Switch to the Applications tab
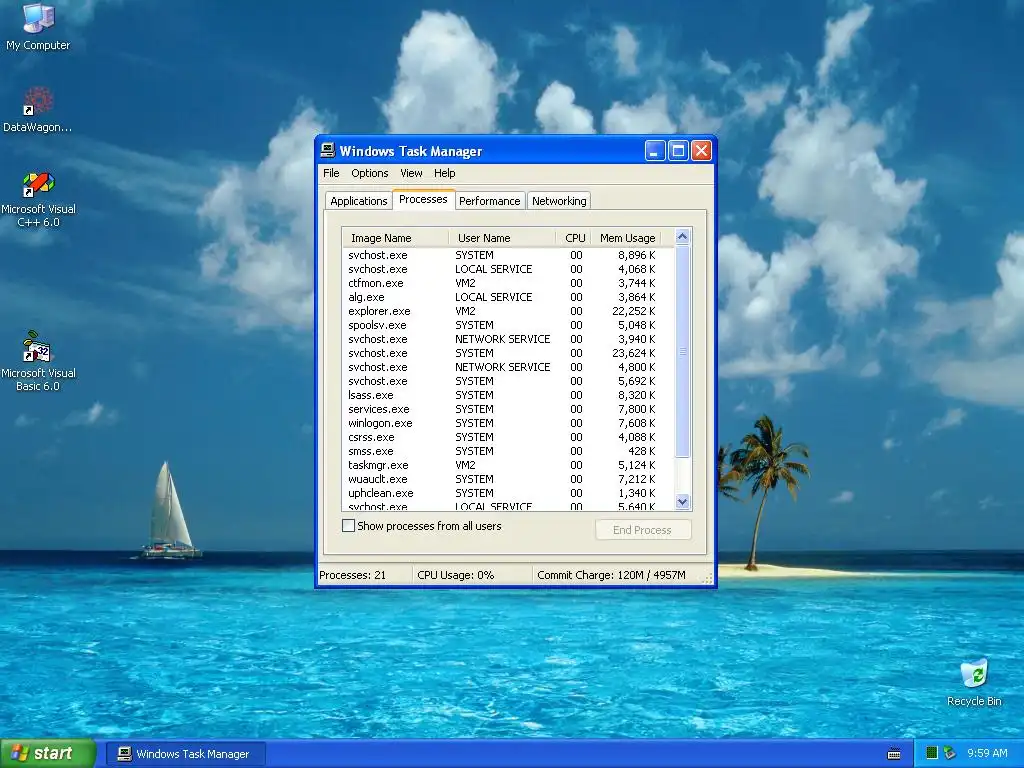This screenshot has width=1024, height=768. coord(359,201)
